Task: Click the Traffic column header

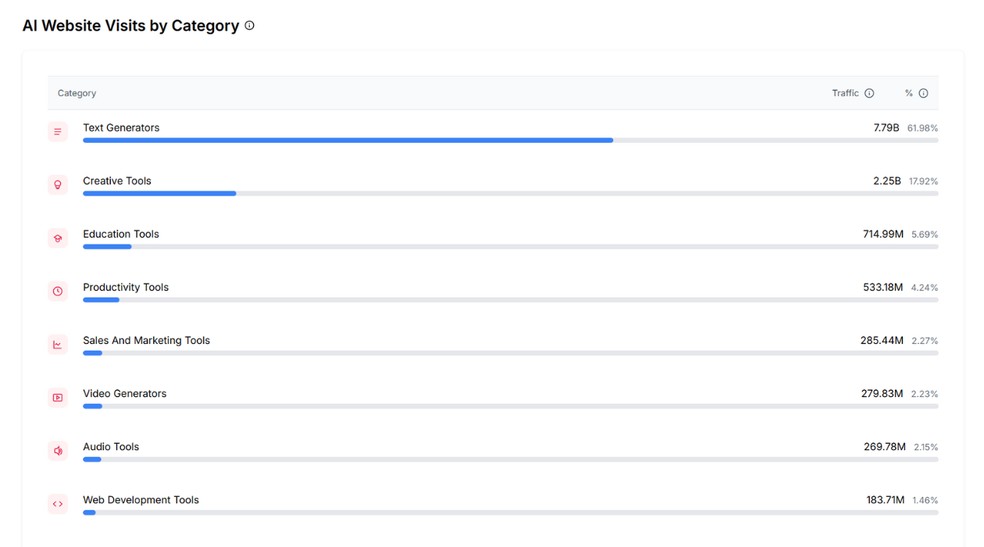Action: pos(845,93)
